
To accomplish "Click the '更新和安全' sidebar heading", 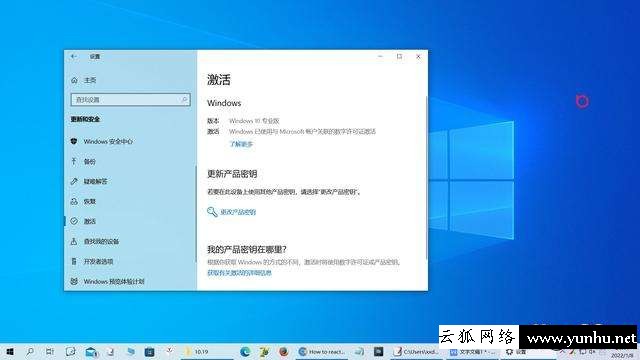I will click(x=85, y=119).
